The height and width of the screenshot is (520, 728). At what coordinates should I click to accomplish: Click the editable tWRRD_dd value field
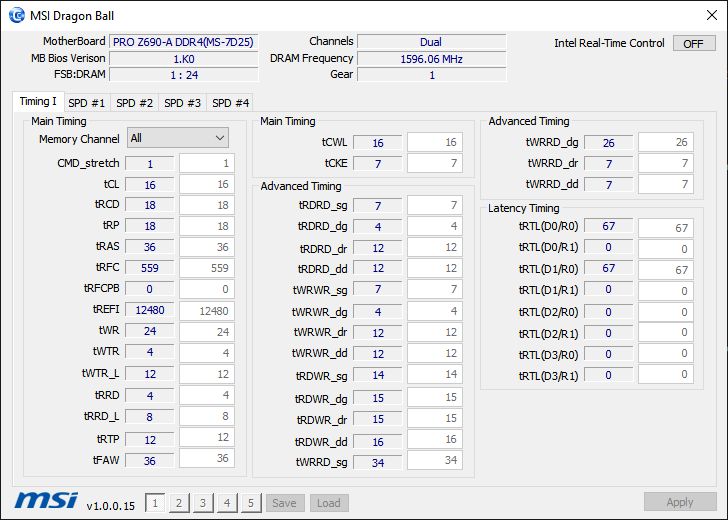coord(666,184)
